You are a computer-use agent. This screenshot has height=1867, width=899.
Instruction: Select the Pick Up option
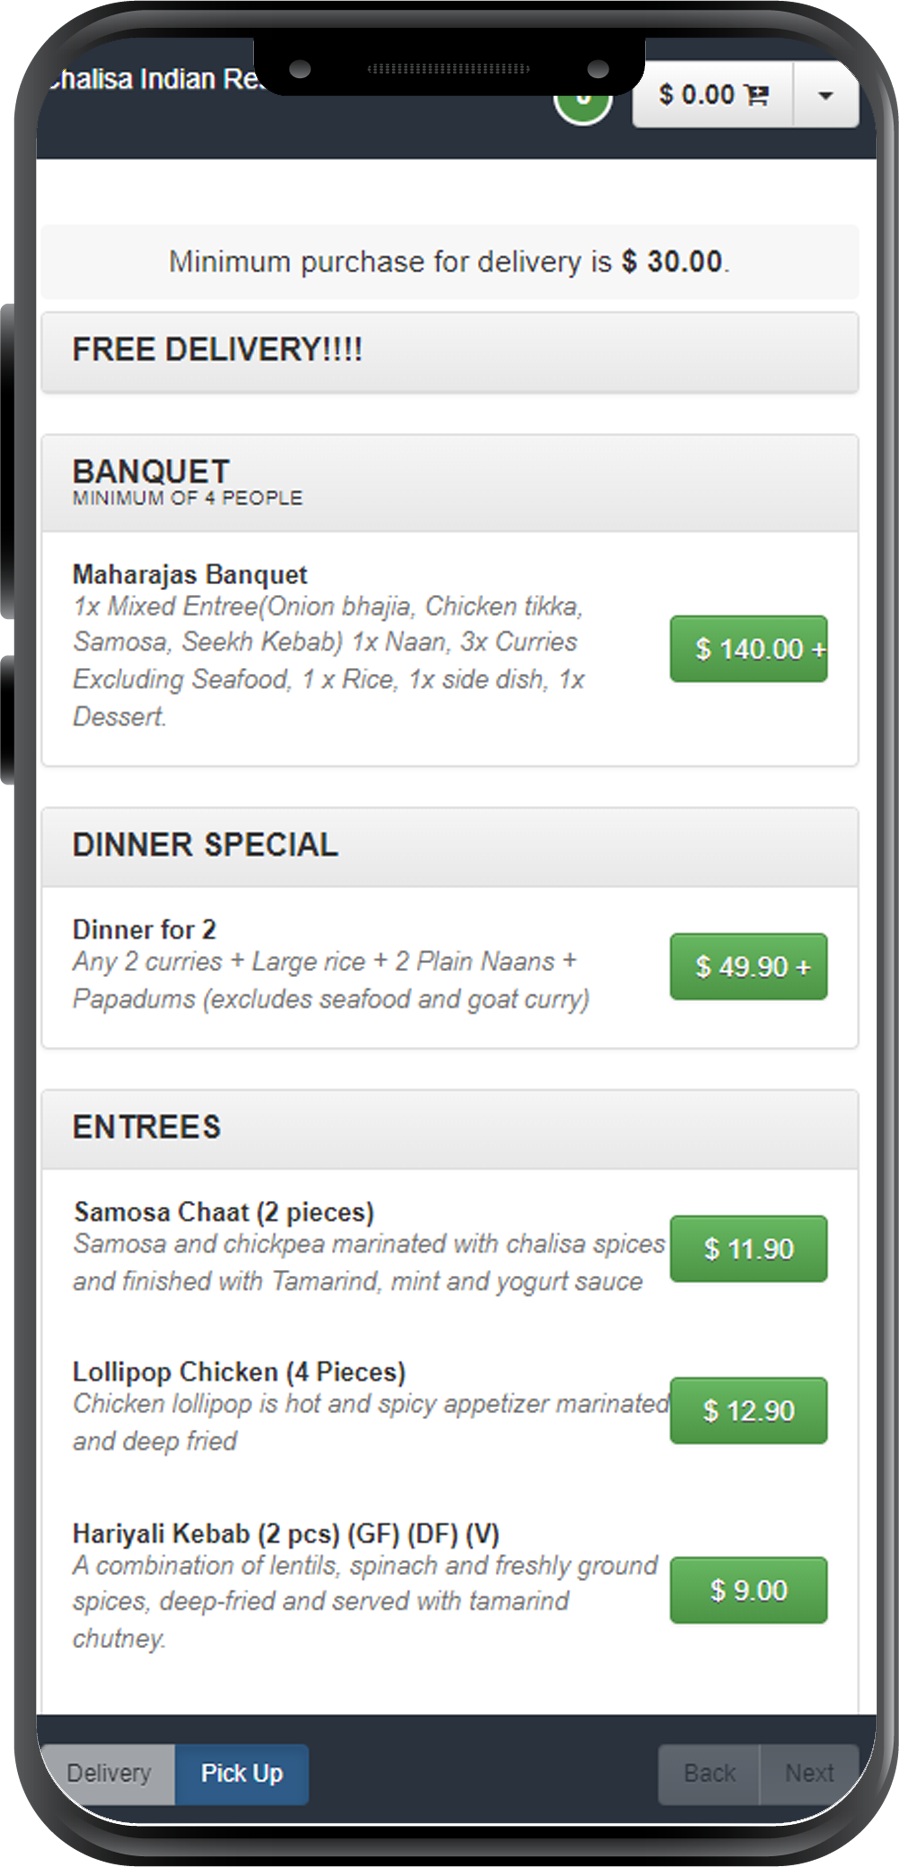click(242, 1773)
